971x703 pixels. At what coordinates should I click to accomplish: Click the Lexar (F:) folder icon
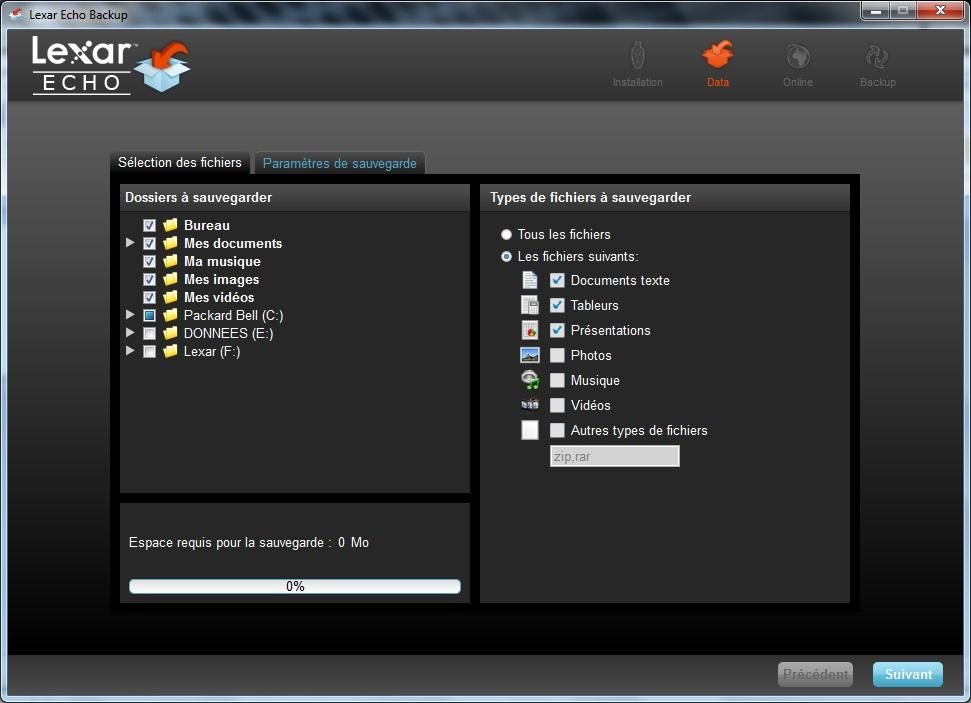pyautogui.click(x=170, y=351)
